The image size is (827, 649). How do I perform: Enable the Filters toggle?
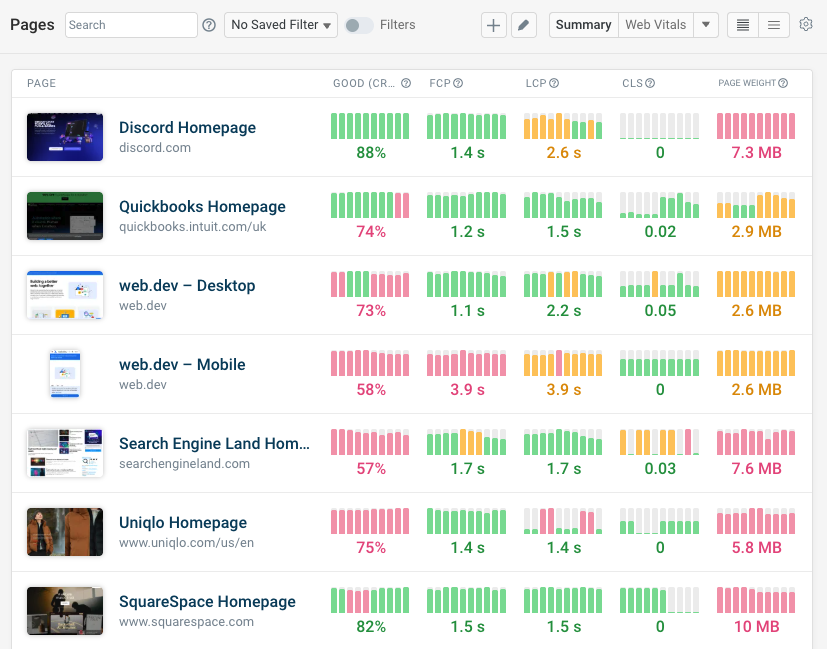[359, 25]
